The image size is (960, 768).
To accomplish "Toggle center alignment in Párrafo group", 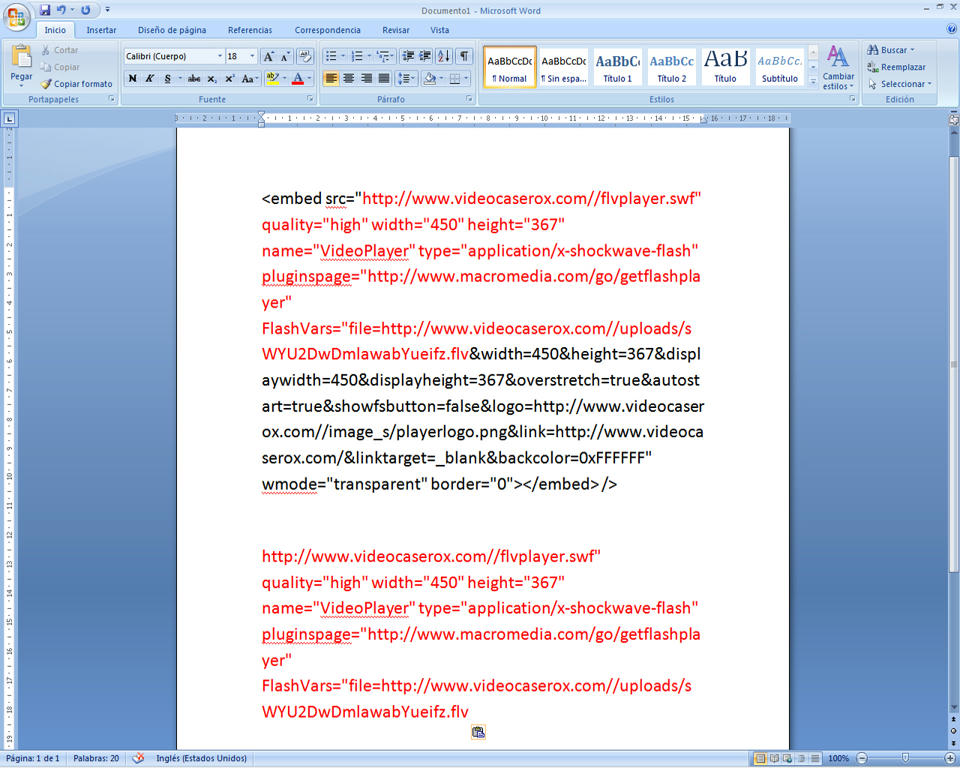I will point(349,78).
